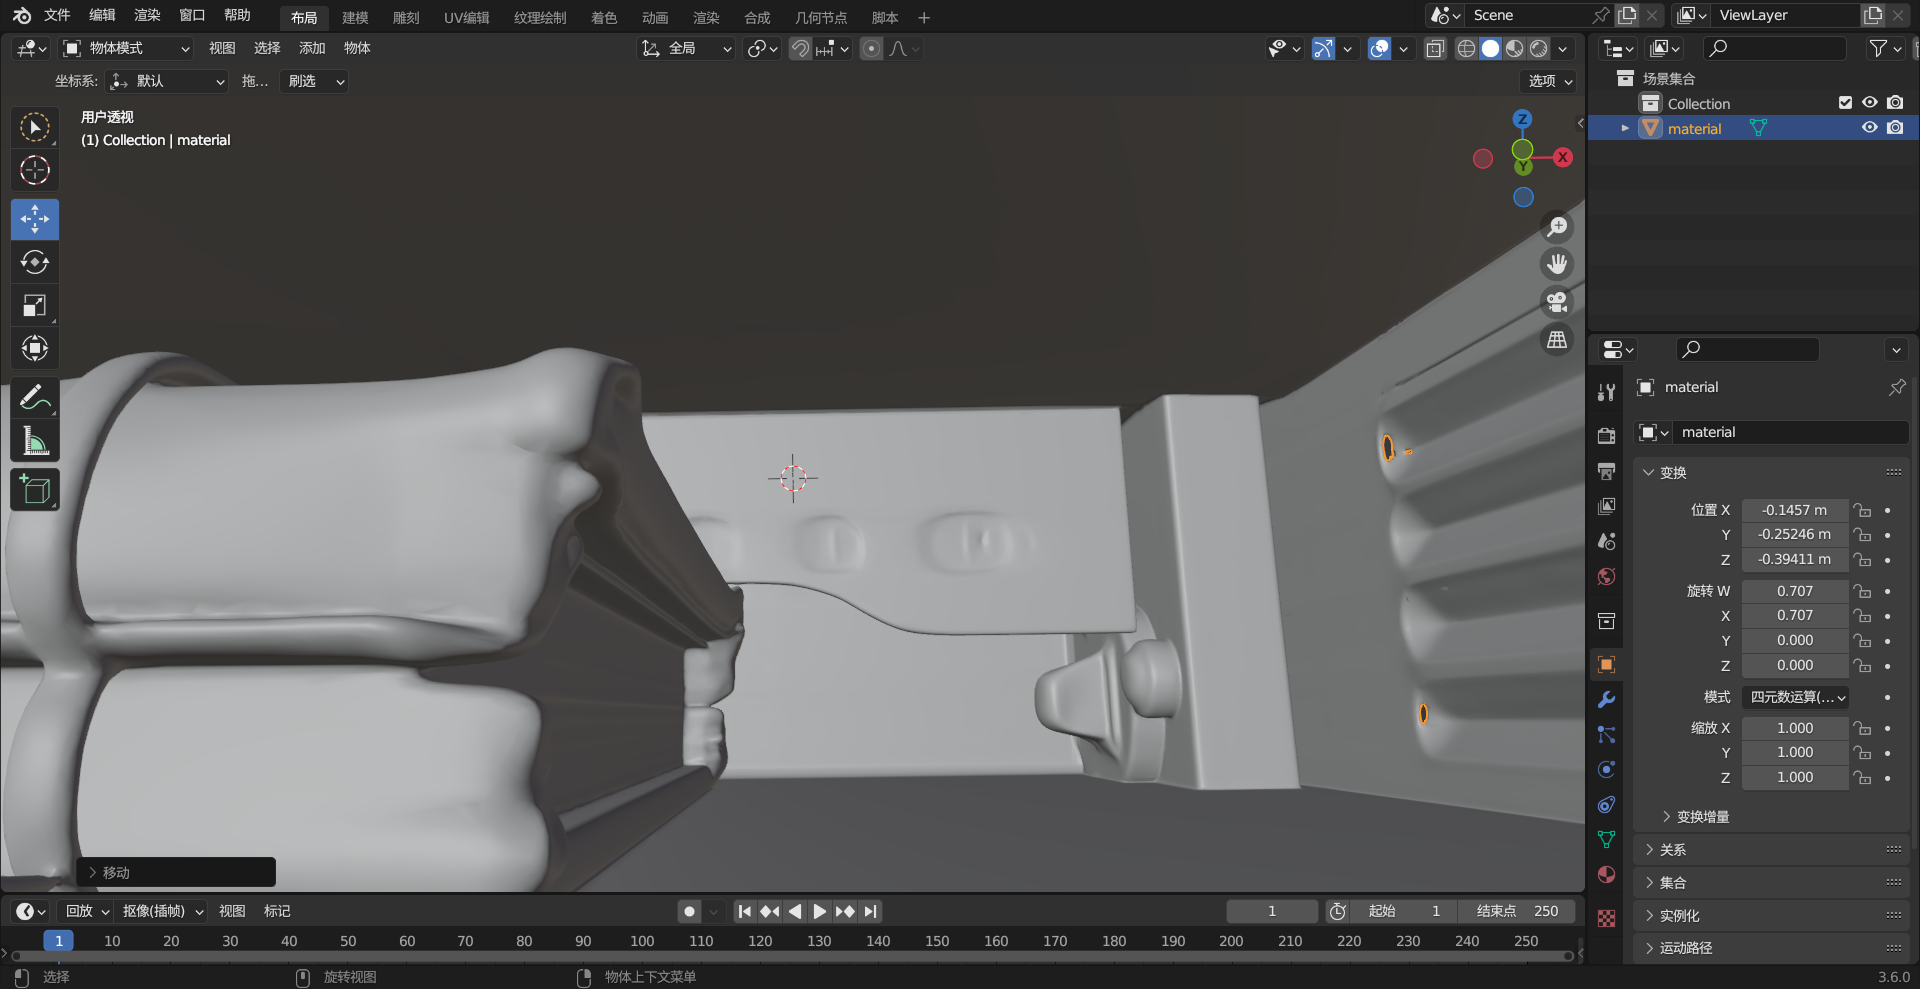Open the Object Mode dropdown

click(126, 49)
